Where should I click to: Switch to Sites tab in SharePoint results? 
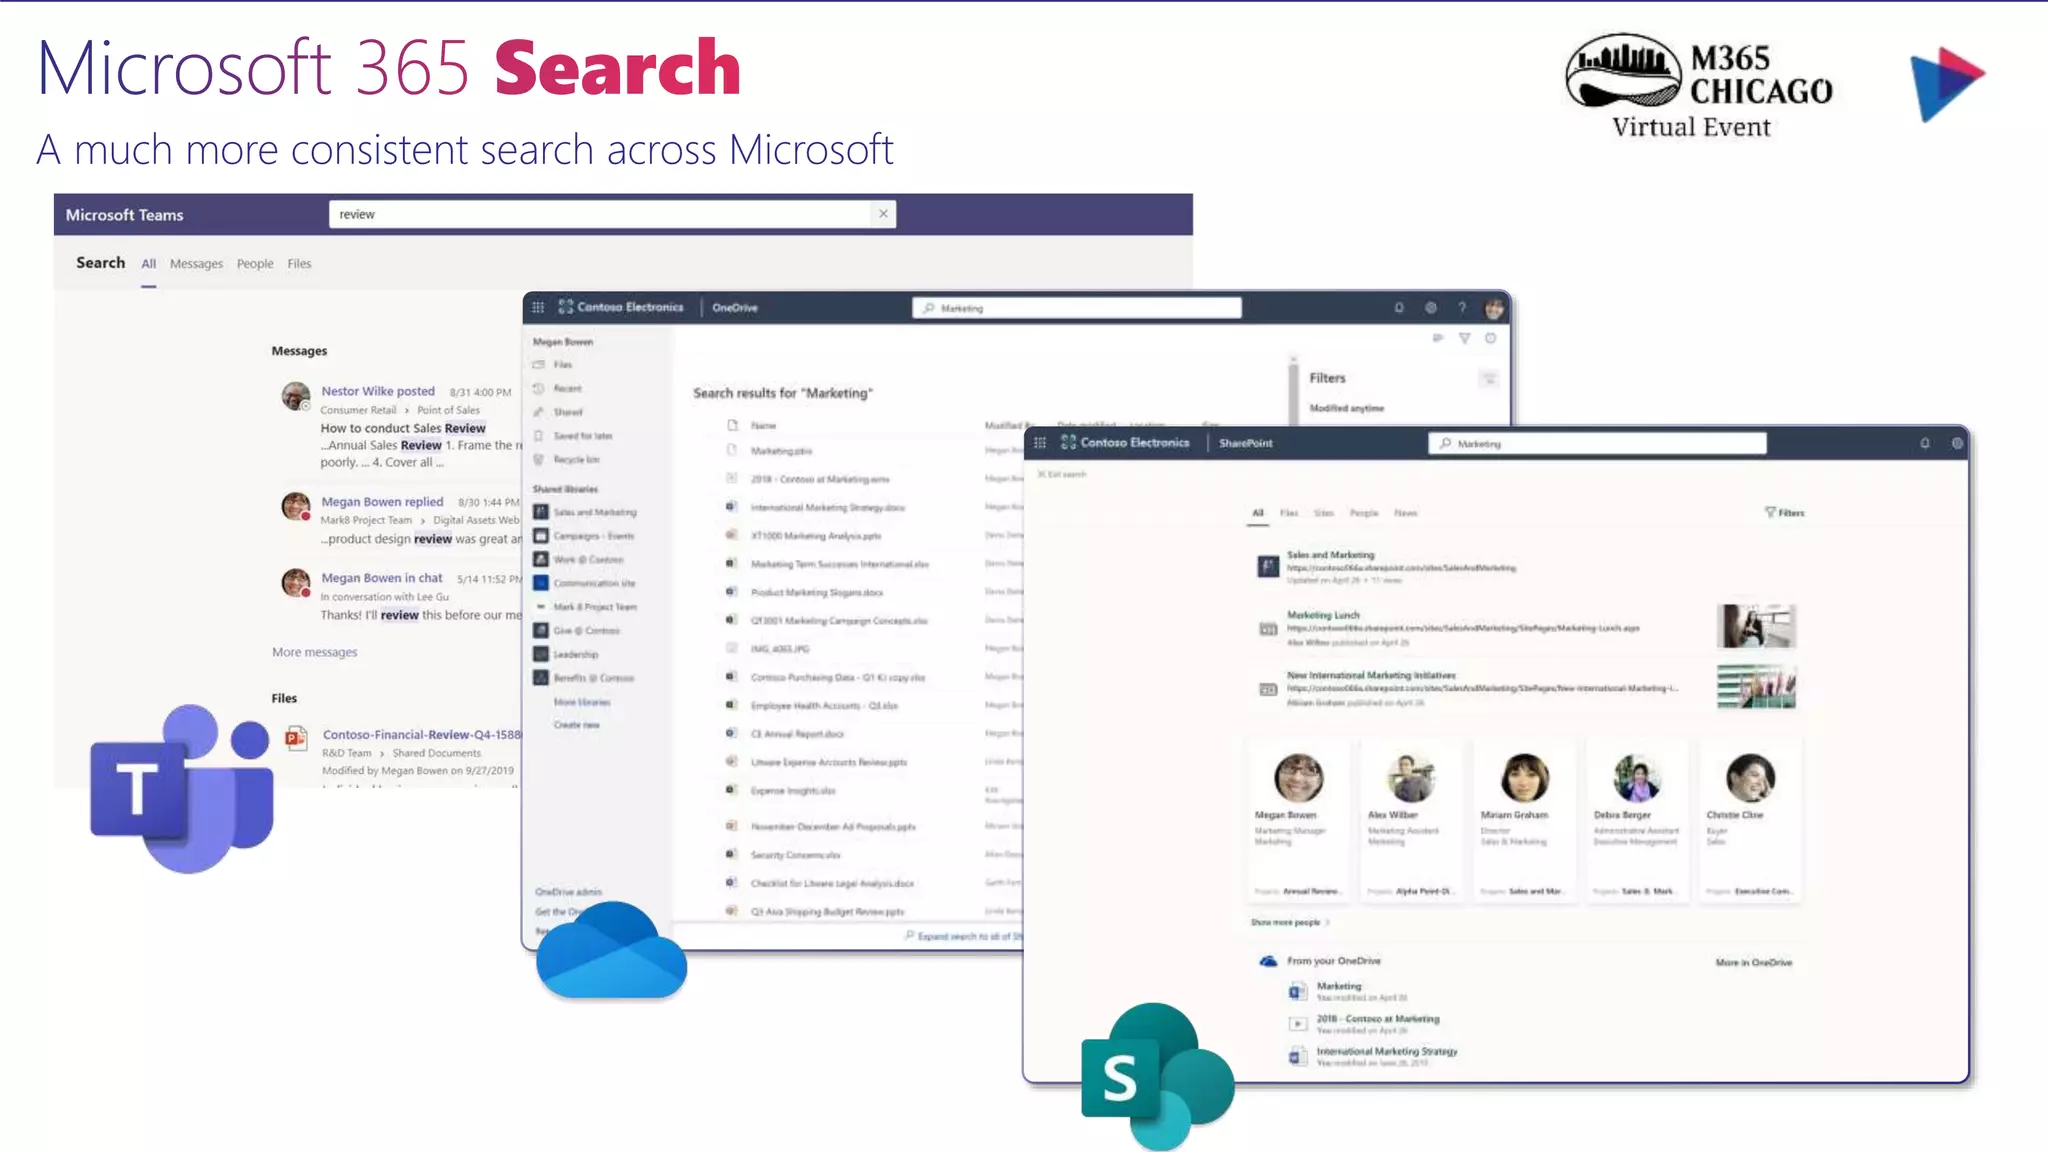(x=1323, y=513)
